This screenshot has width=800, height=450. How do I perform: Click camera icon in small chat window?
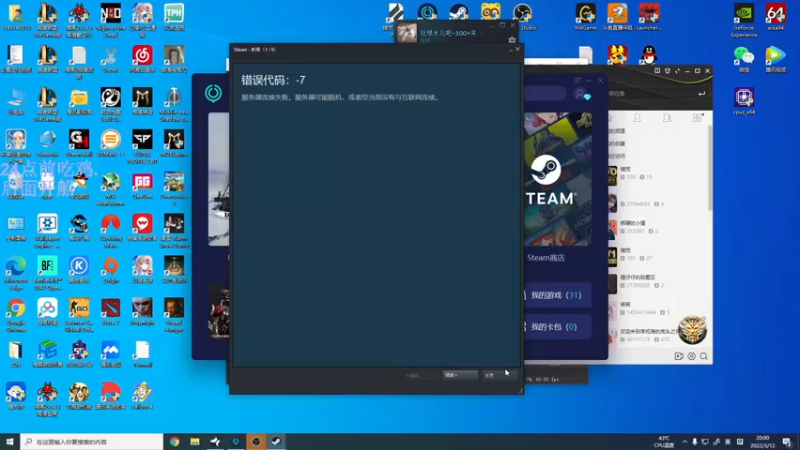pos(512,39)
